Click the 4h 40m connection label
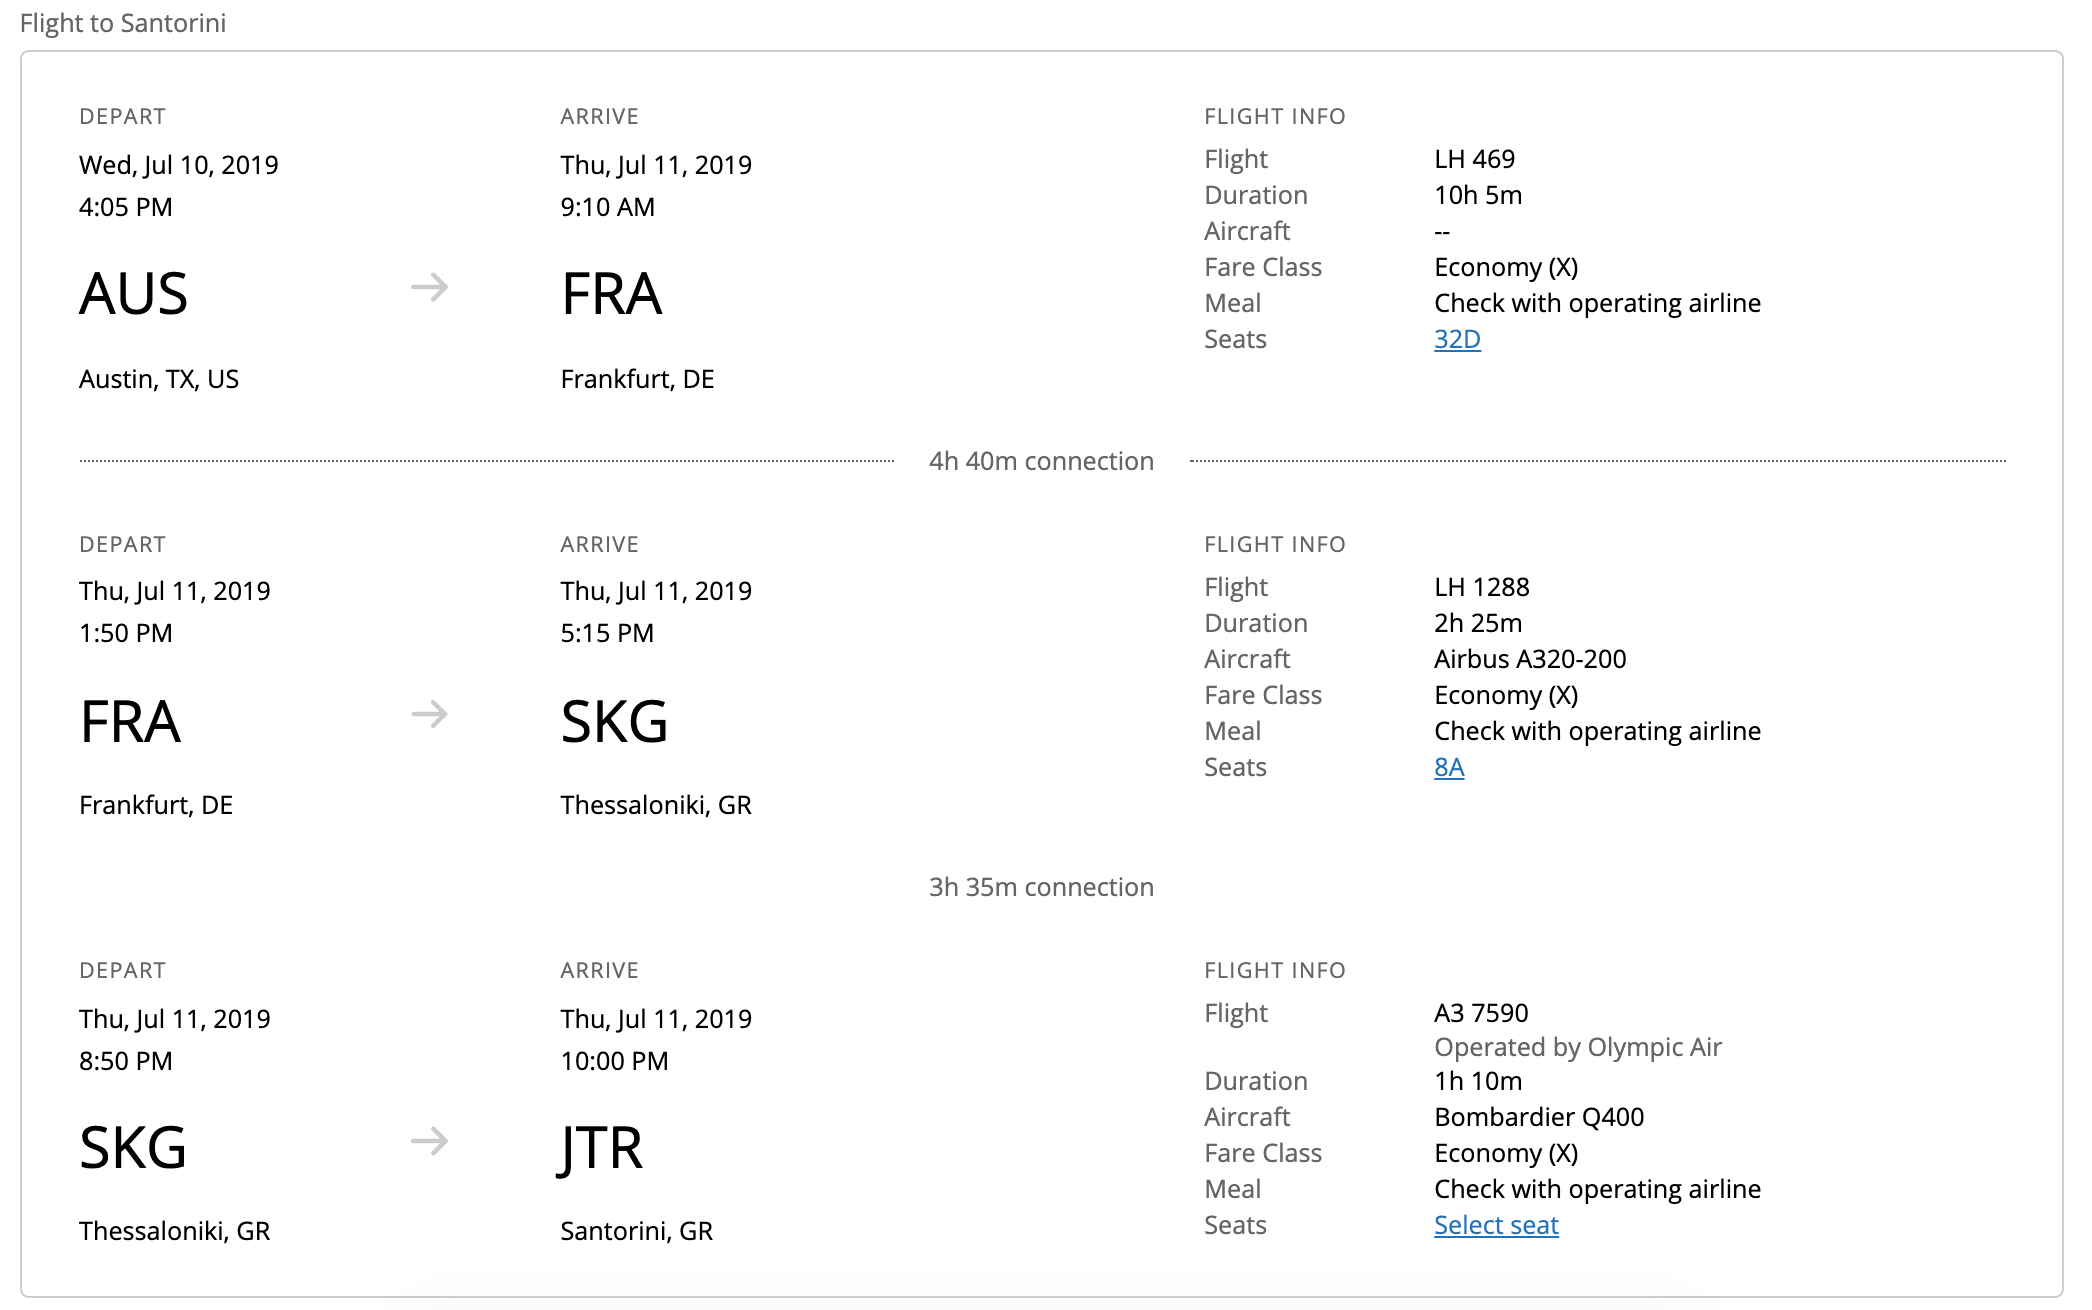This screenshot has width=2092, height=1310. click(x=1040, y=461)
